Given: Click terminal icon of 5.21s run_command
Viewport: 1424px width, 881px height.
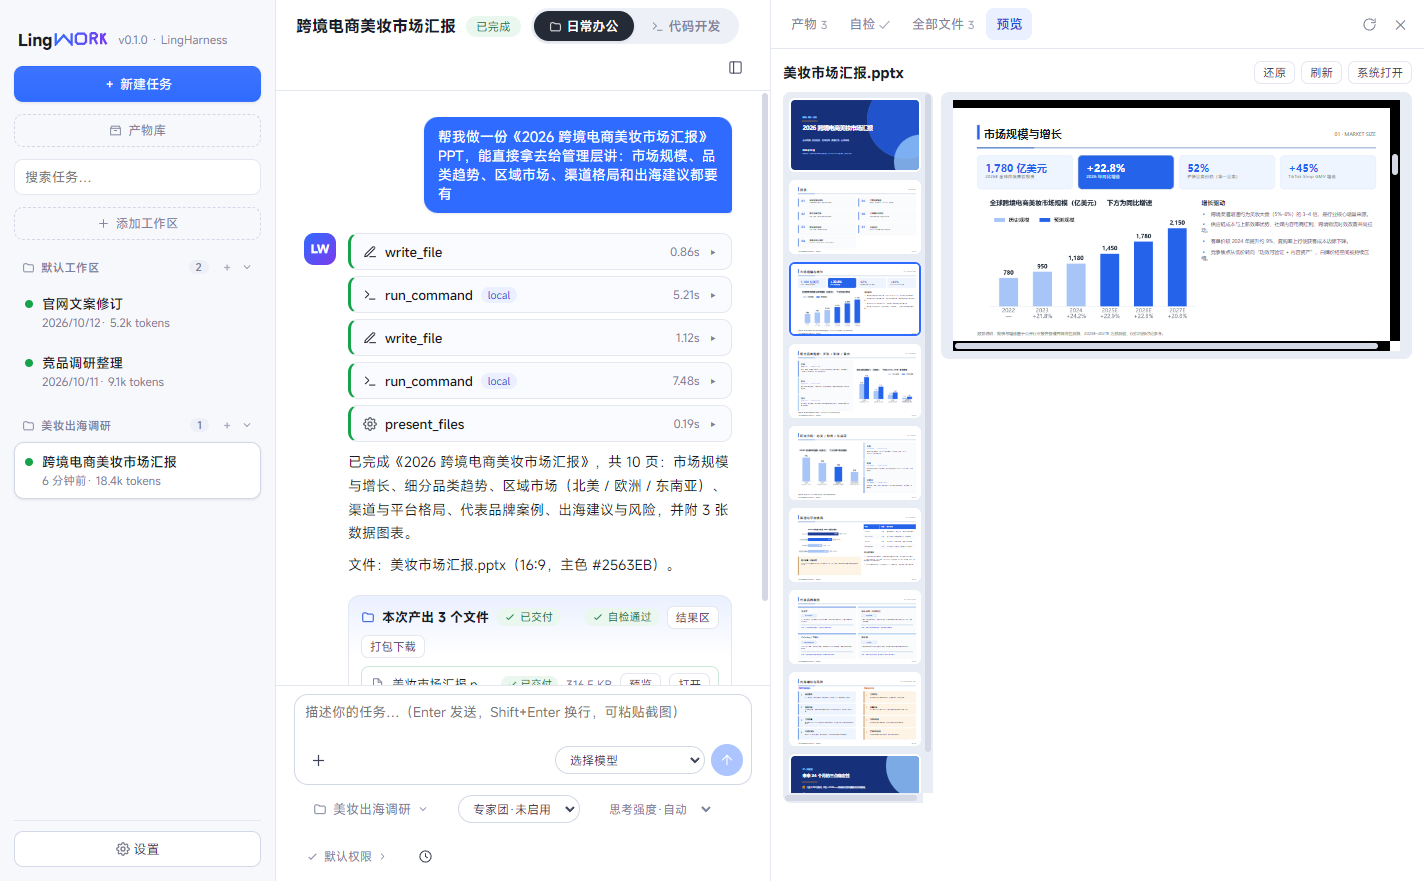Looking at the screenshot, I should tap(370, 295).
